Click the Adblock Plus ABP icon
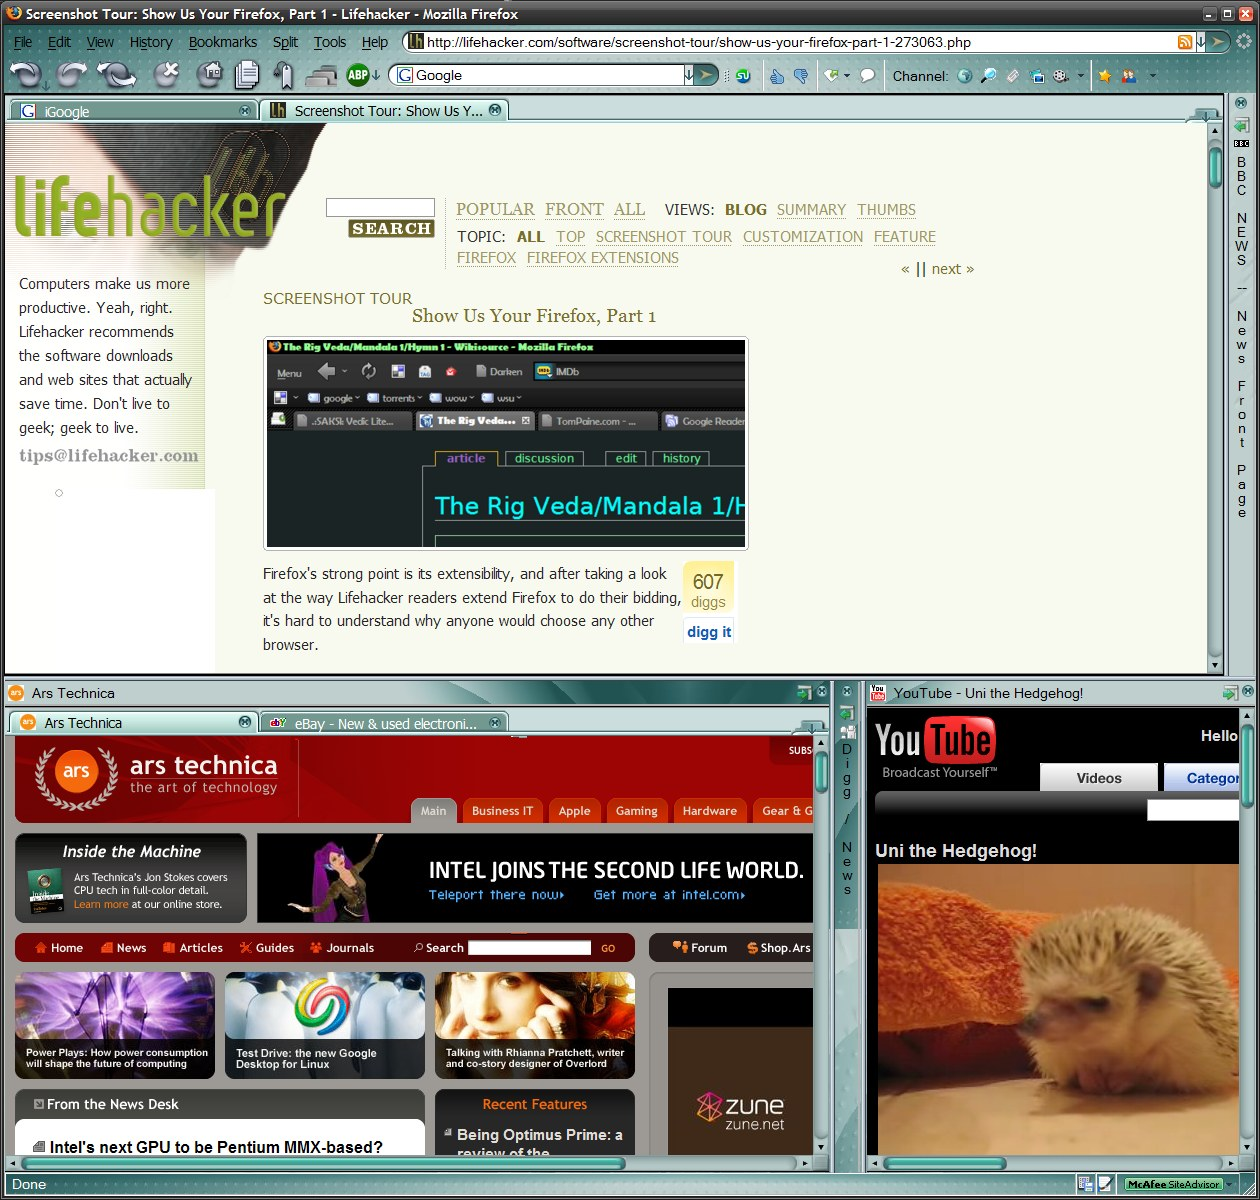1260x1200 pixels. 357,74
